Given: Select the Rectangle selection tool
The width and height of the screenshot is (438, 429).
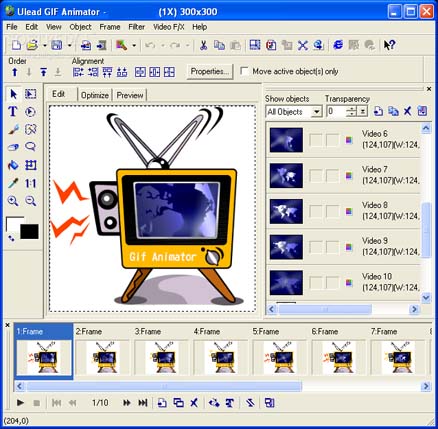Looking at the screenshot, I should point(31,94).
